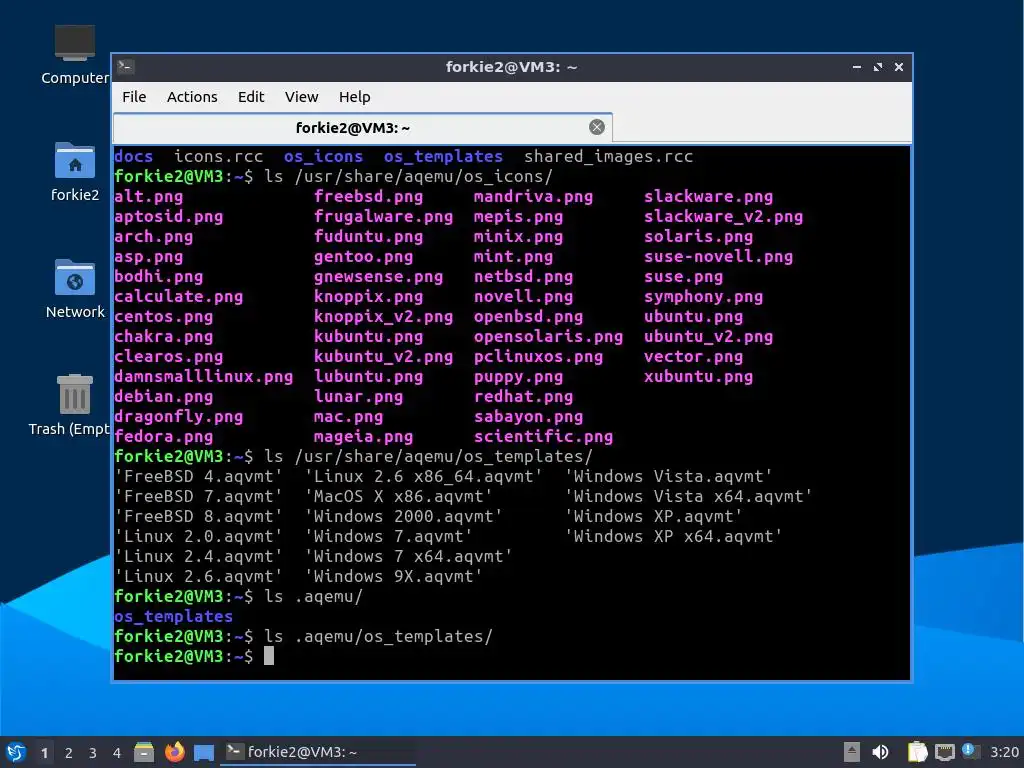
Task: Click 'knoppix_v2.png' in the listing
Action: coord(383,317)
